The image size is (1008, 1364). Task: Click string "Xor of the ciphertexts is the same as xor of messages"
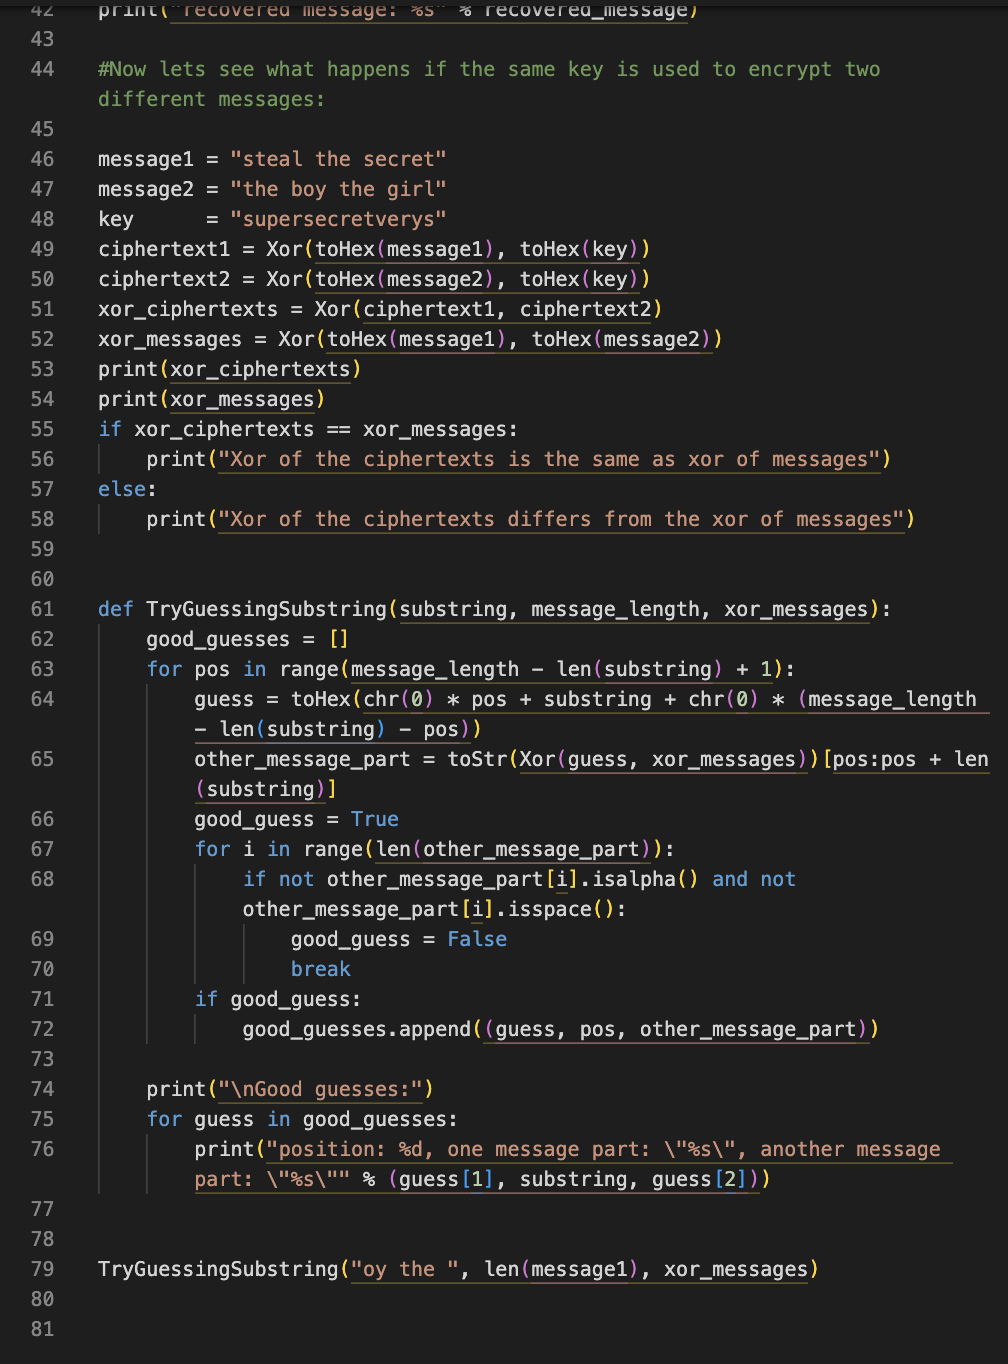pyautogui.click(x=549, y=459)
